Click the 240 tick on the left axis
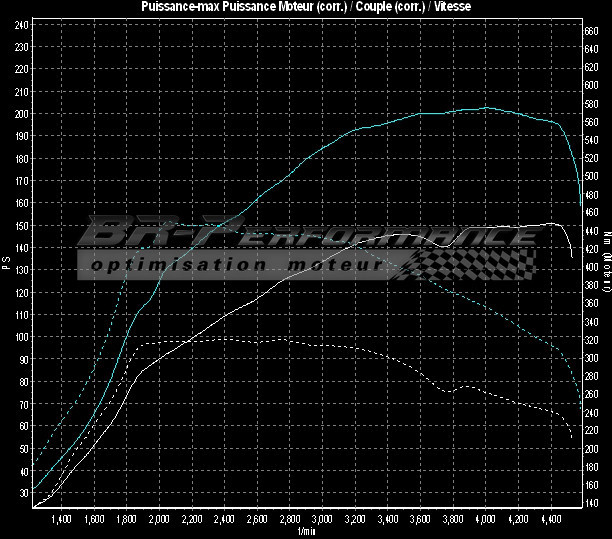The height and width of the screenshot is (539, 612). tap(21, 25)
